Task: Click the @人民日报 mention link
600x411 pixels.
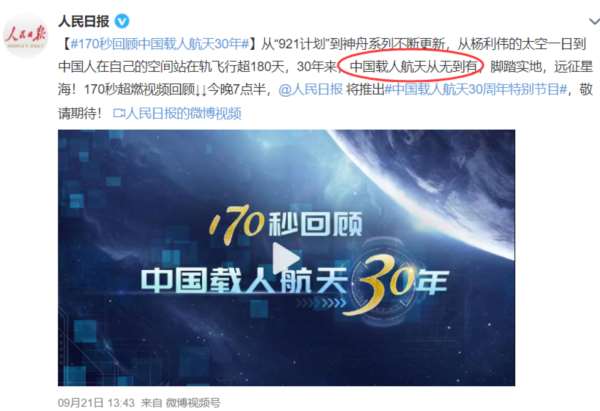Action: pyautogui.click(x=310, y=90)
